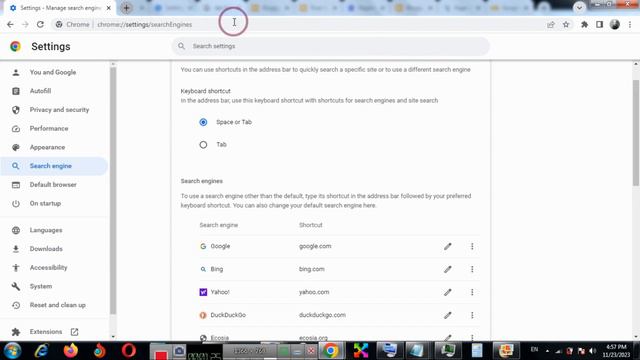Click the Google search engine name

point(220,246)
